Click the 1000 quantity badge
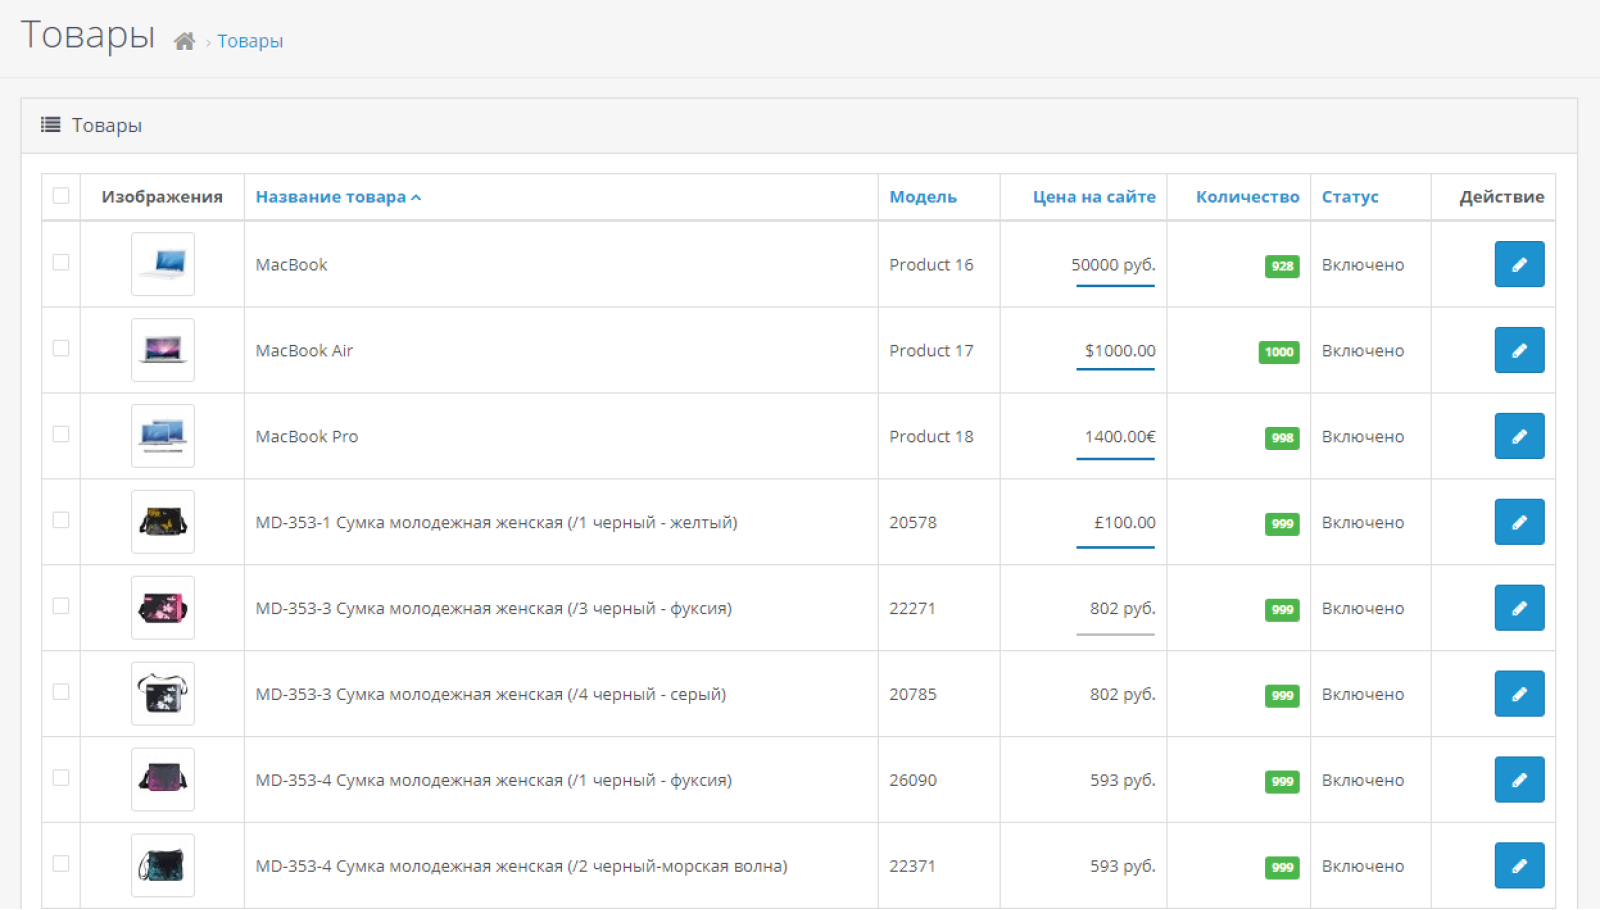Image resolution: width=1600 pixels, height=910 pixels. click(1279, 352)
